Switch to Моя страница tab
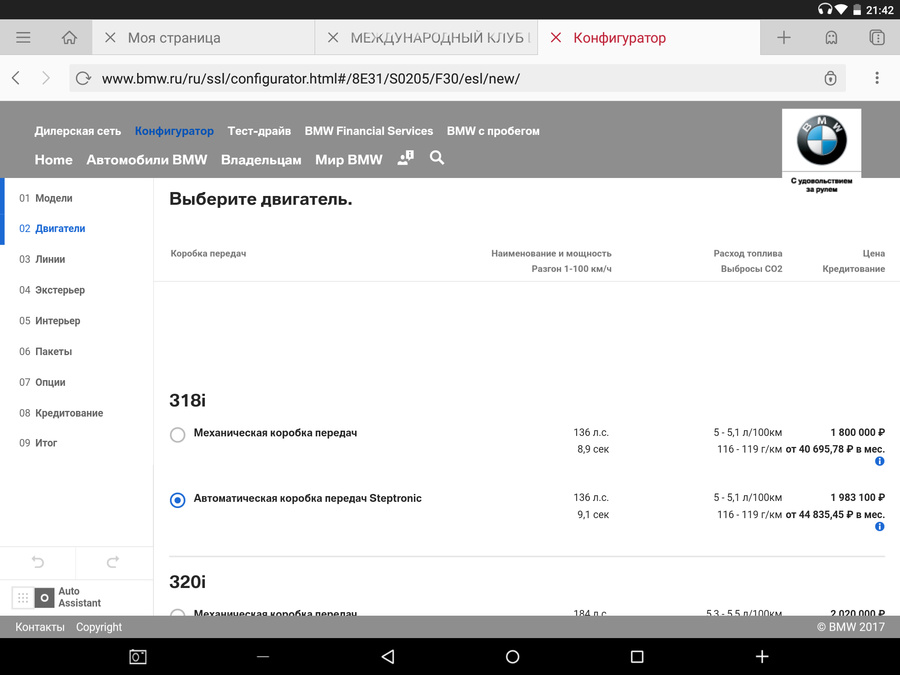The width and height of the screenshot is (900, 675). coord(203,38)
